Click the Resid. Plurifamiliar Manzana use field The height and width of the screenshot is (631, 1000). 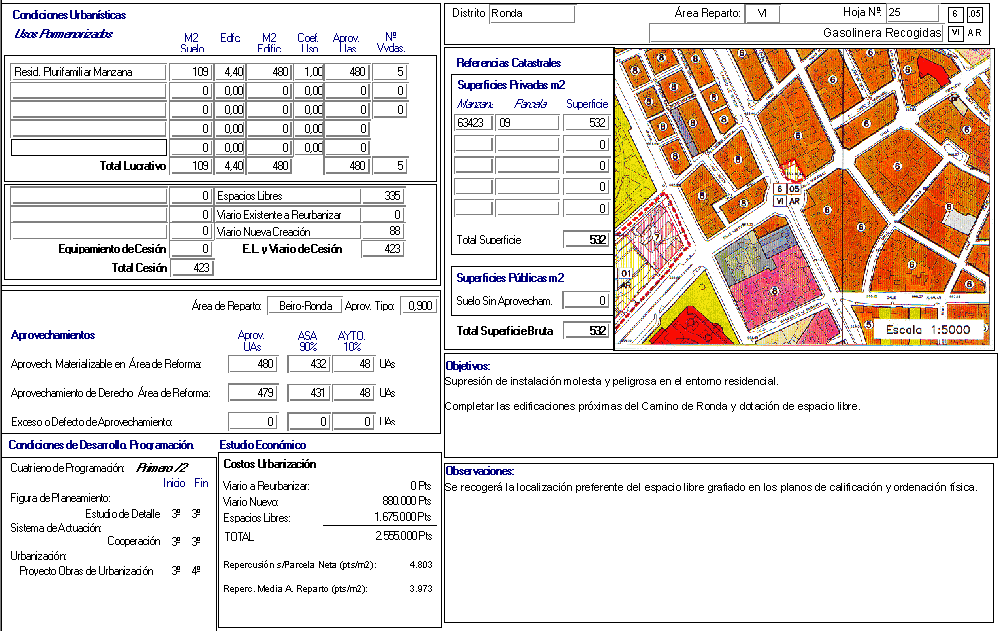coord(88,72)
